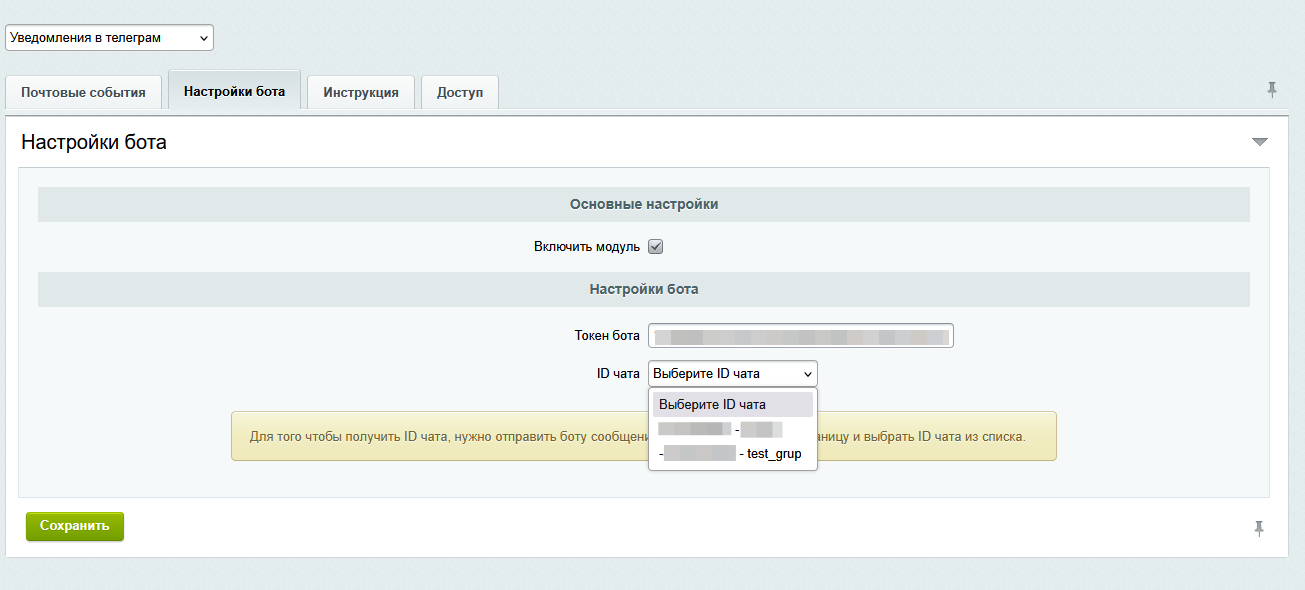Open the "Уведомления в телеграм" module selector
The height and width of the screenshot is (590, 1305).
pos(109,38)
